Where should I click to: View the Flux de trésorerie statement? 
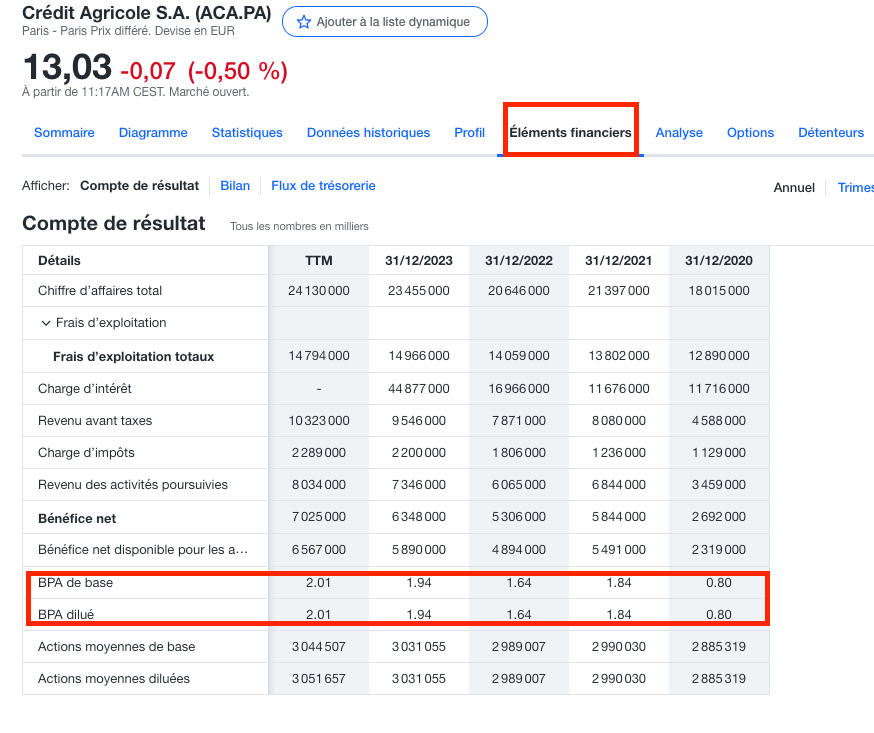click(323, 186)
